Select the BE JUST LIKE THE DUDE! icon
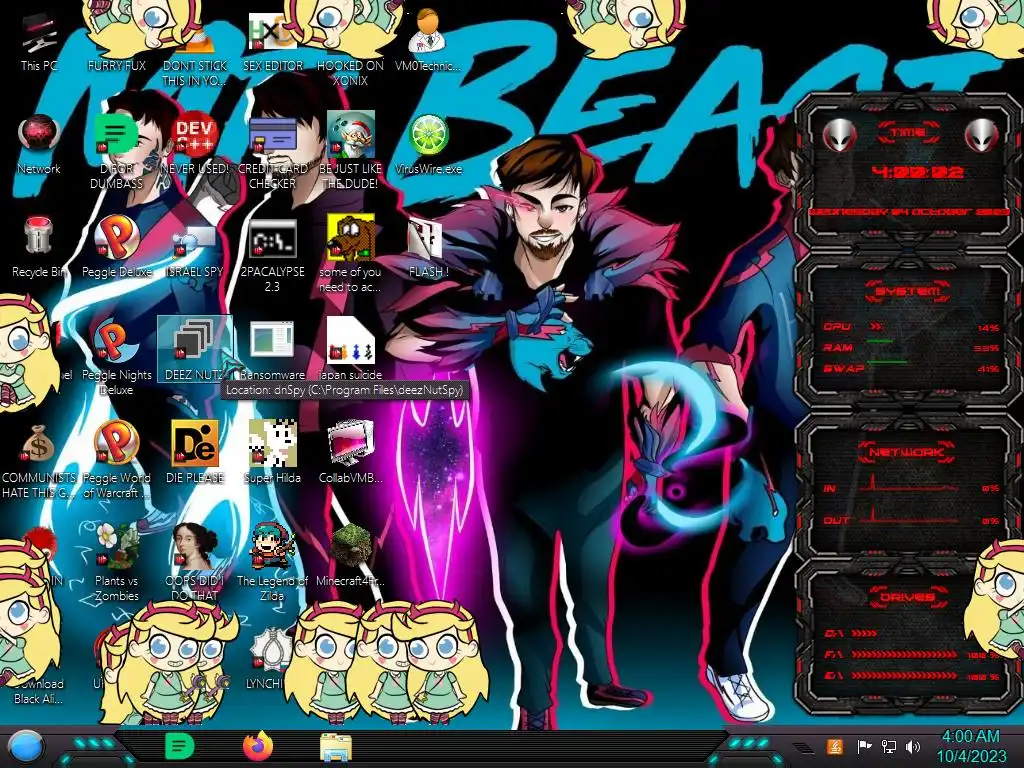Screen dimensions: 1024x768 point(350,152)
